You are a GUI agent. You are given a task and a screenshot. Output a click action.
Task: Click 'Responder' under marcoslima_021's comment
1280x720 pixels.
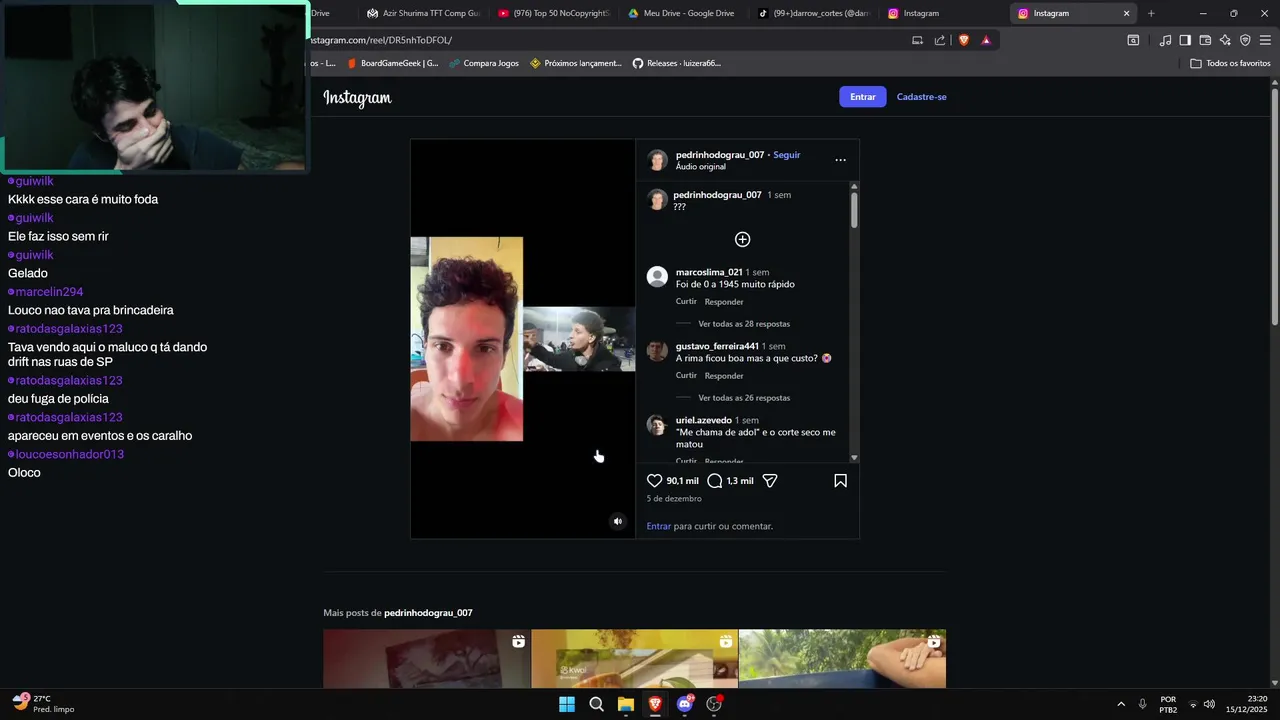tap(724, 302)
